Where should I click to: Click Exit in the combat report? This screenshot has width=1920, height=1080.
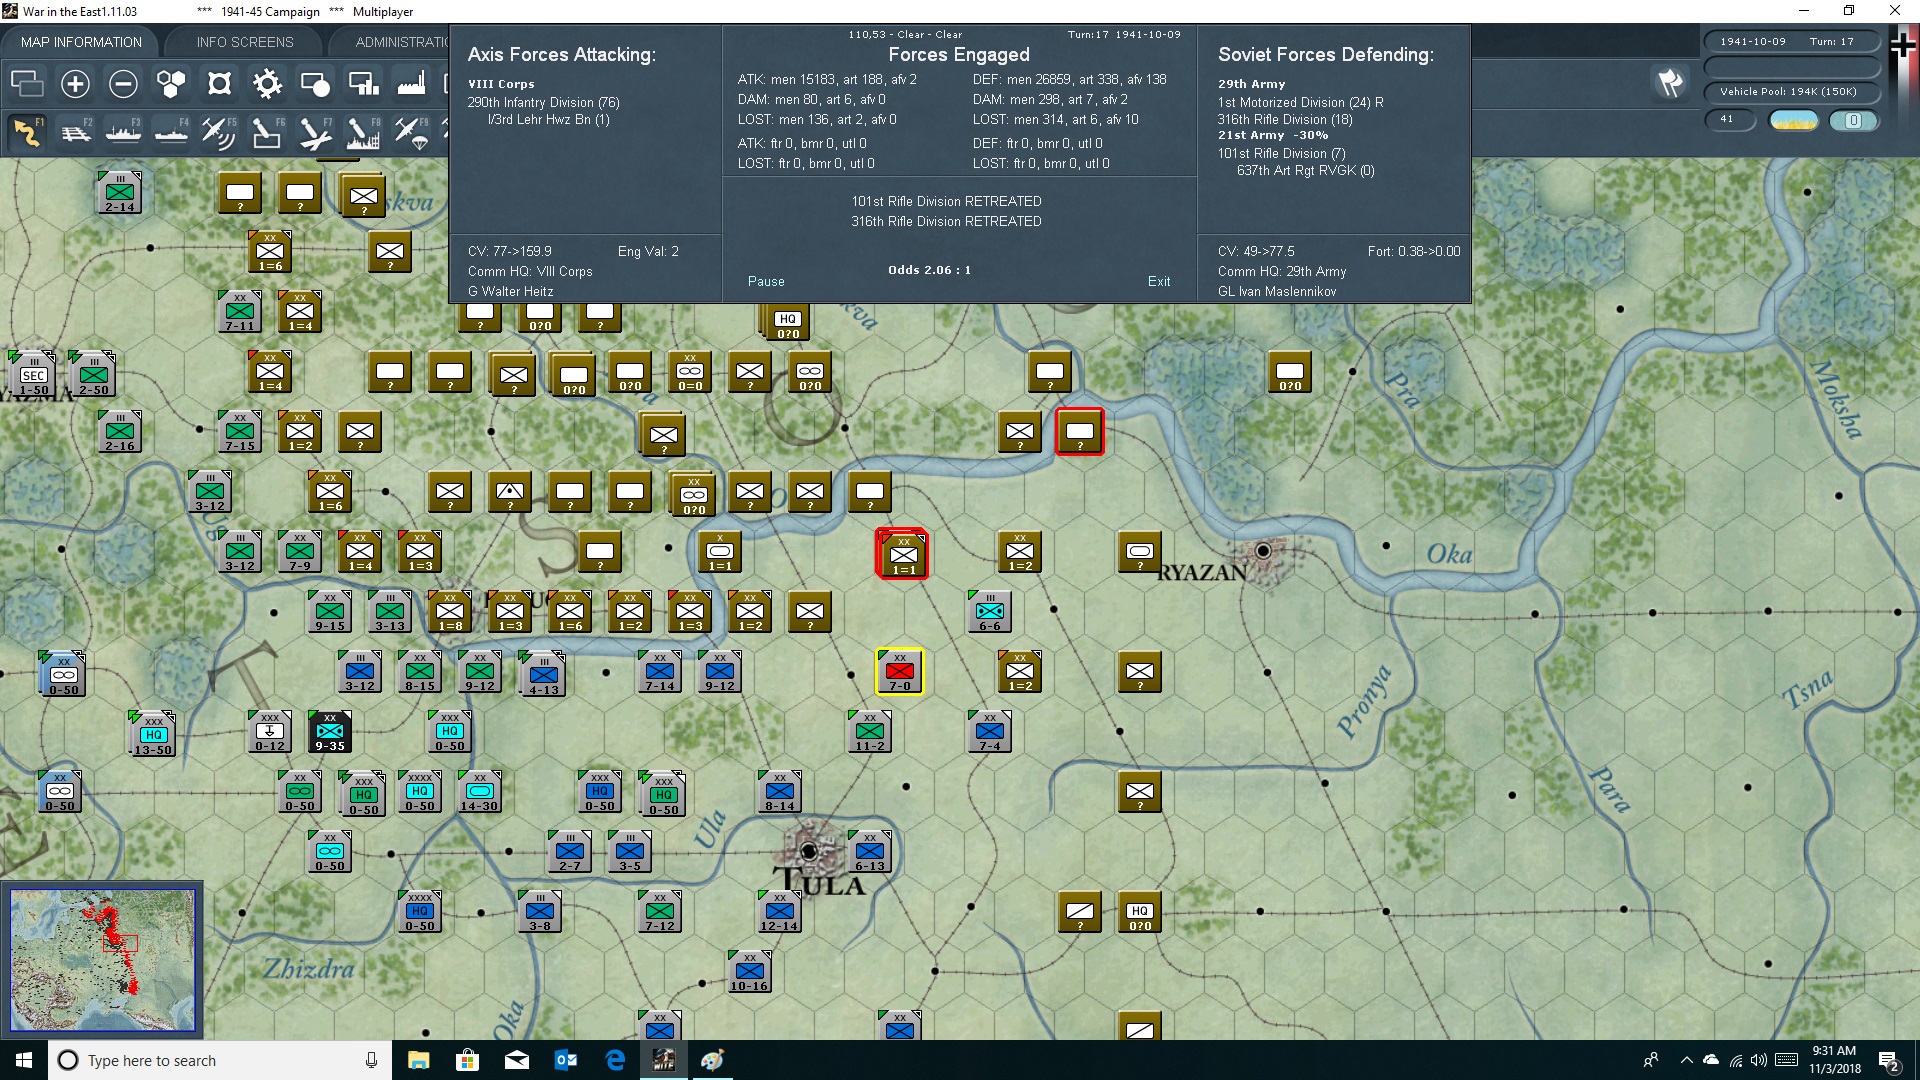[1159, 282]
